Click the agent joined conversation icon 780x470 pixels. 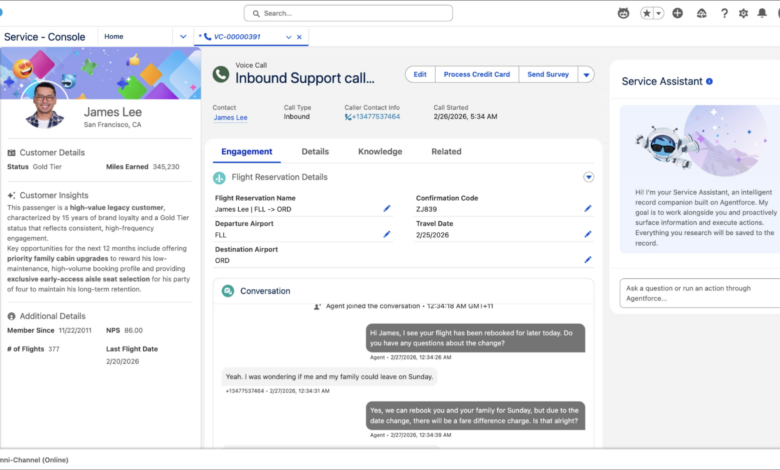pos(317,307)
